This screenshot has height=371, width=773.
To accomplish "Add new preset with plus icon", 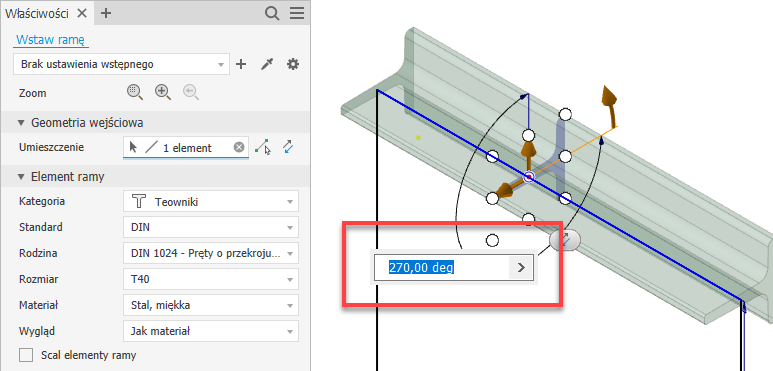I will click(241, 64).
